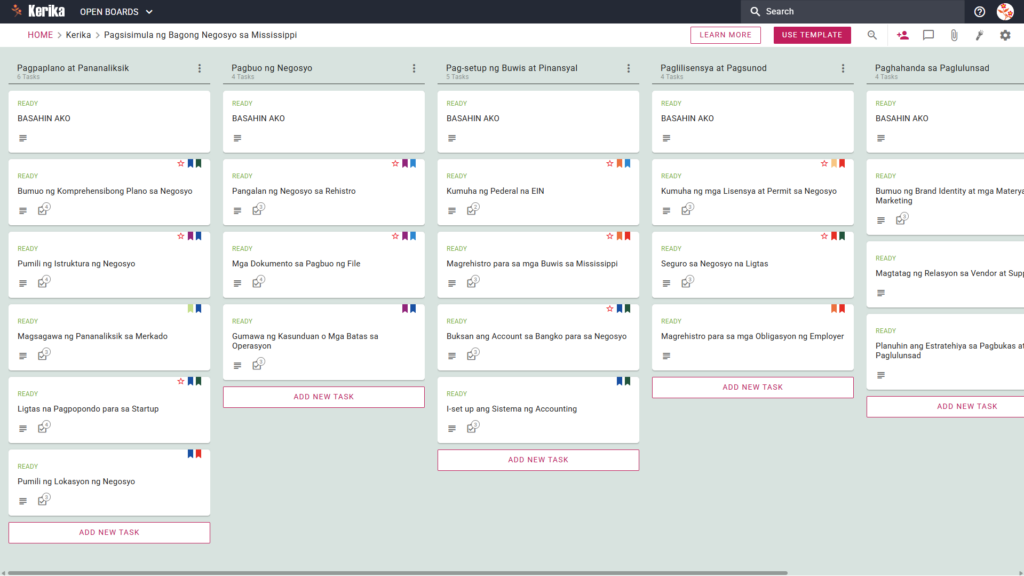Open the board team add-person icon
This screenshot has height=576, width=1024.
point(903,35)
